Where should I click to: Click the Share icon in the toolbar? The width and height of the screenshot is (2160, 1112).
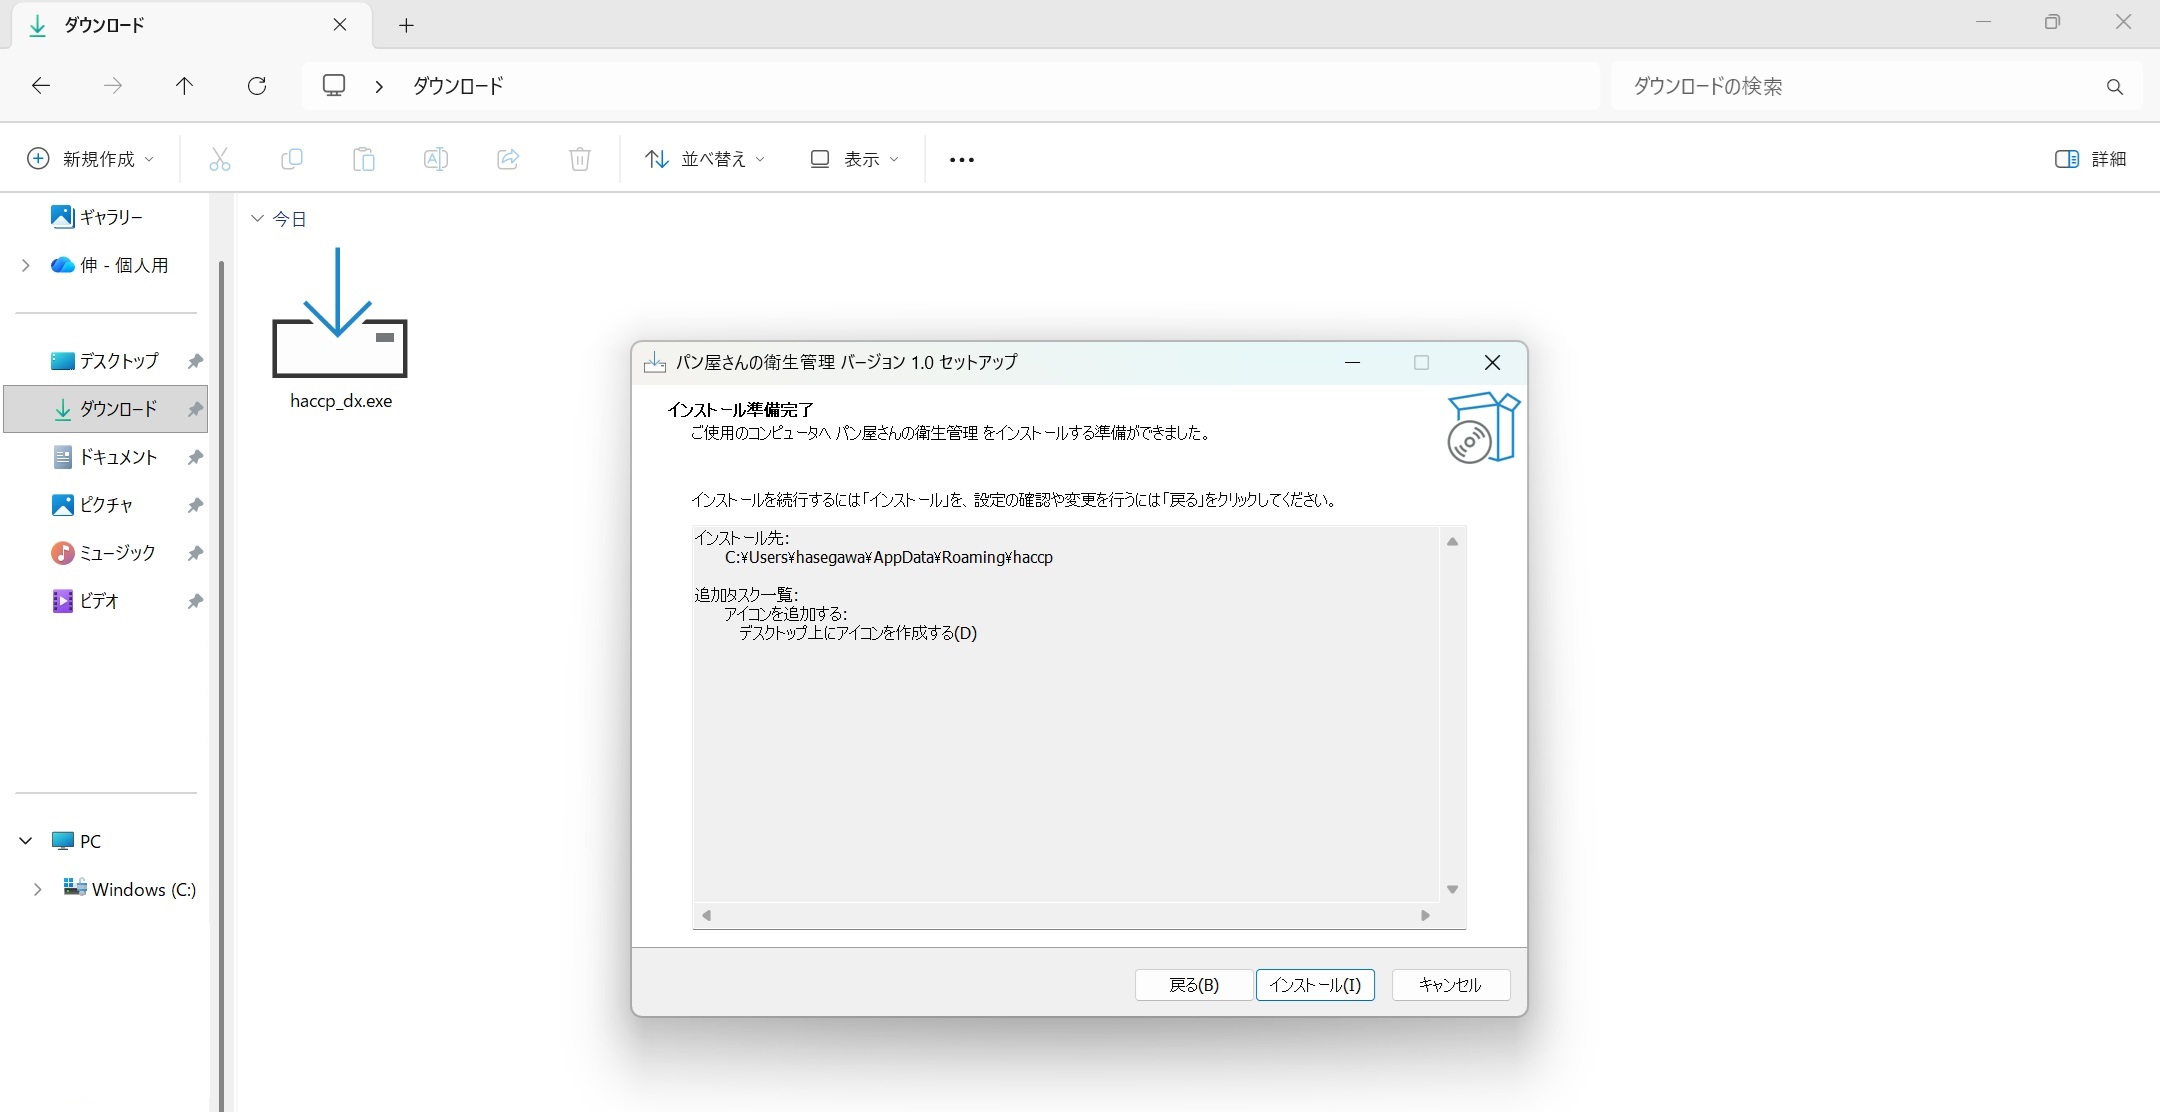point(507,159)
